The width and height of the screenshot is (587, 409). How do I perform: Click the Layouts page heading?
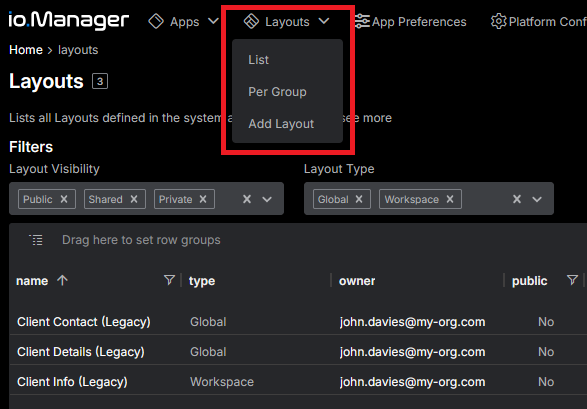tap(46, 81)
